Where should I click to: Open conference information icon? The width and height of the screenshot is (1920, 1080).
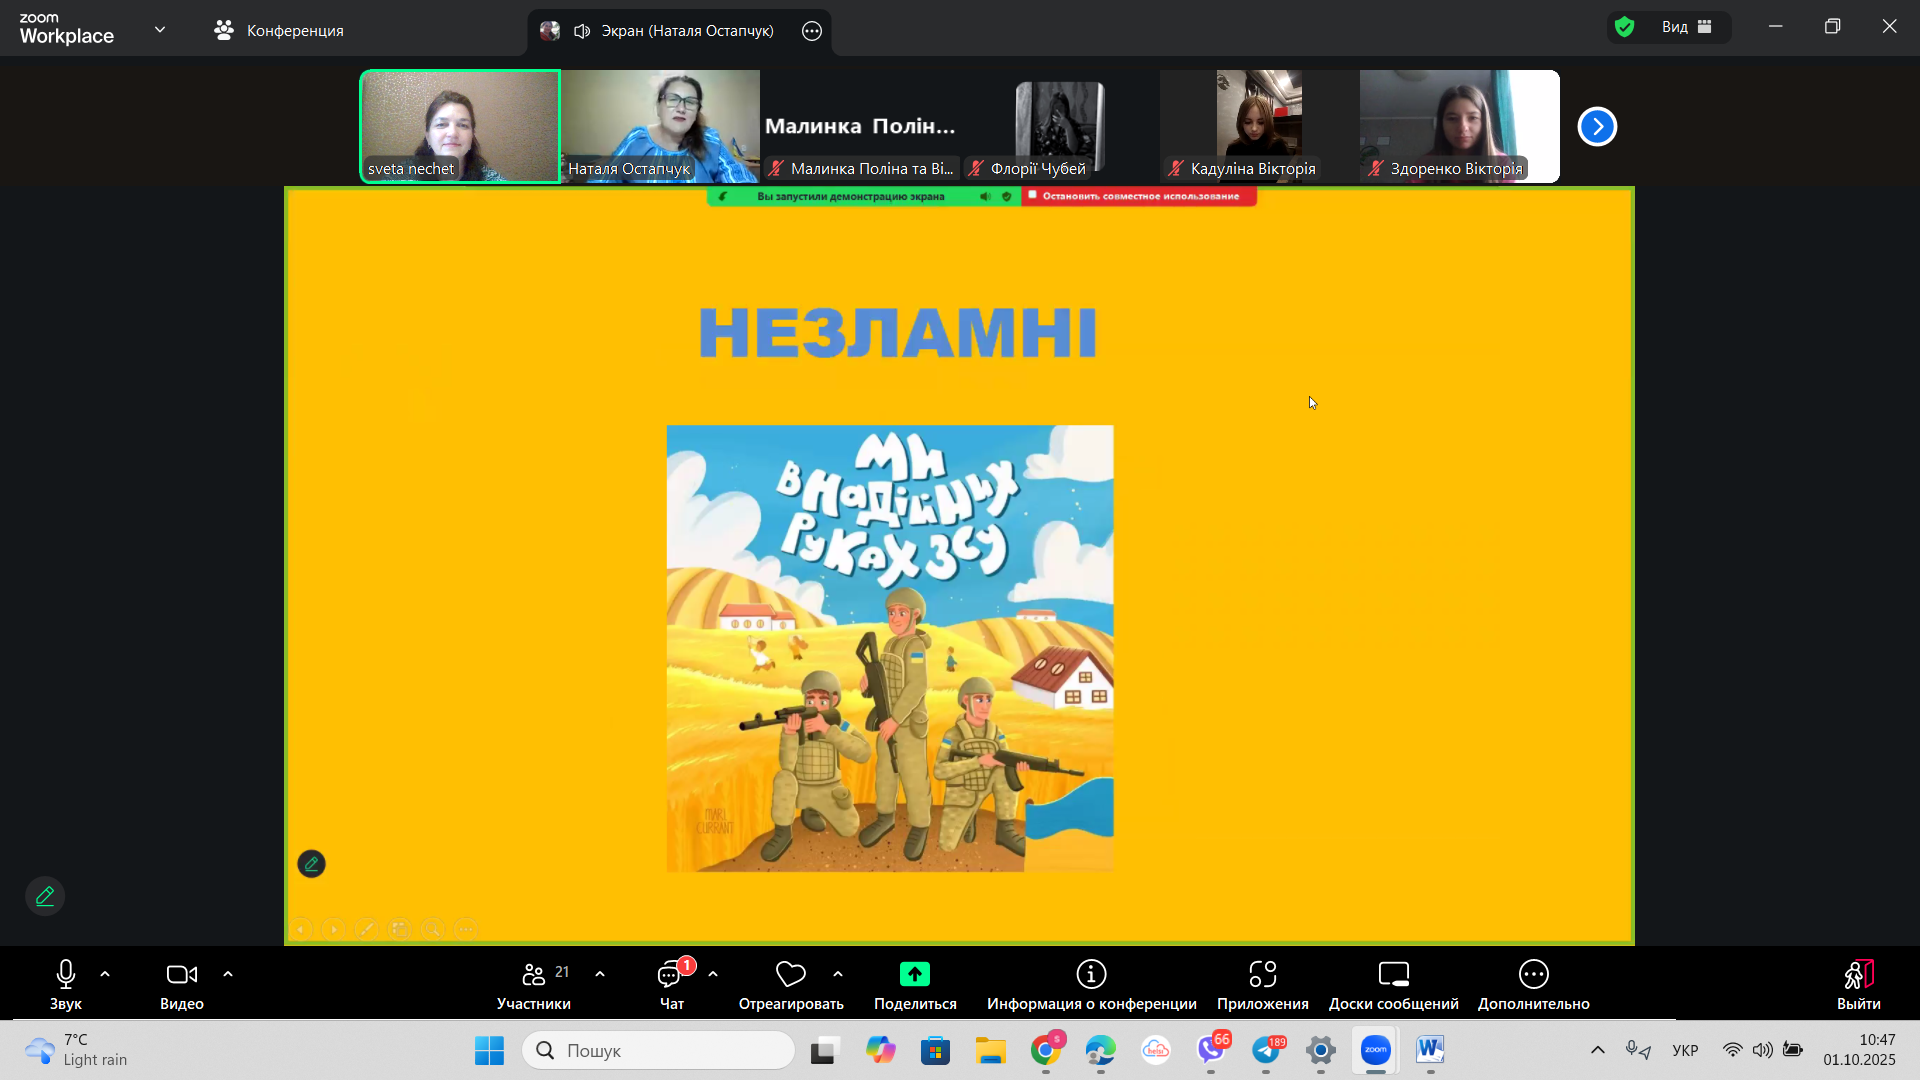1091,974
